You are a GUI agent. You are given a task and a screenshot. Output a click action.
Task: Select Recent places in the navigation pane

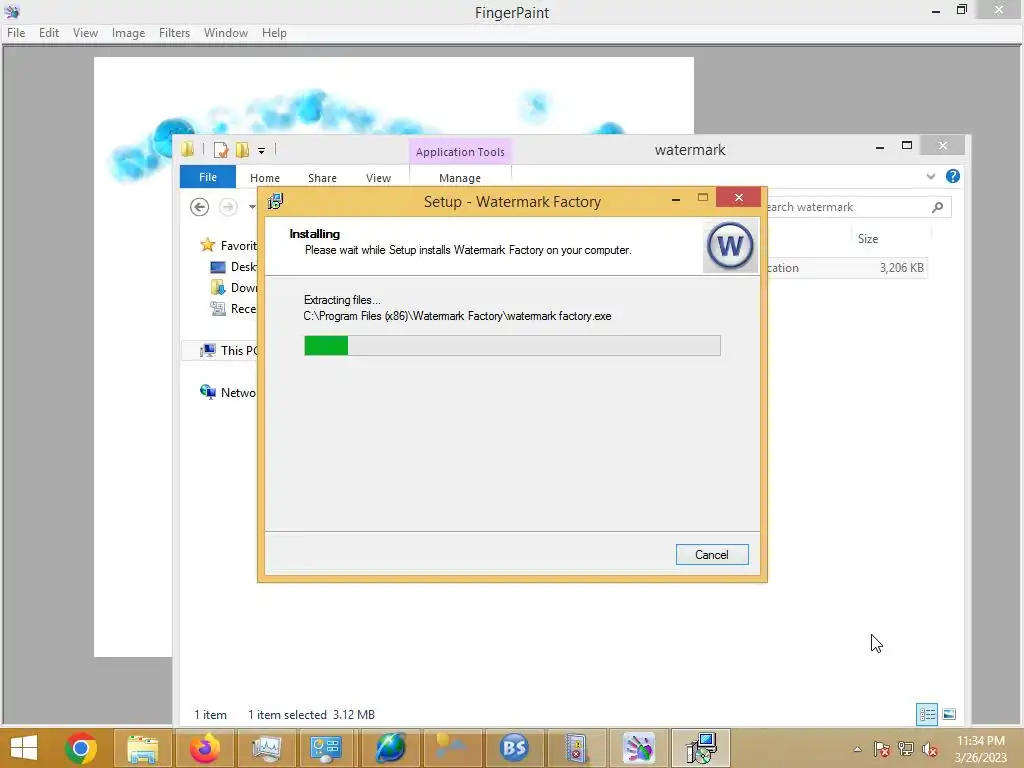(x=233, y=308)
